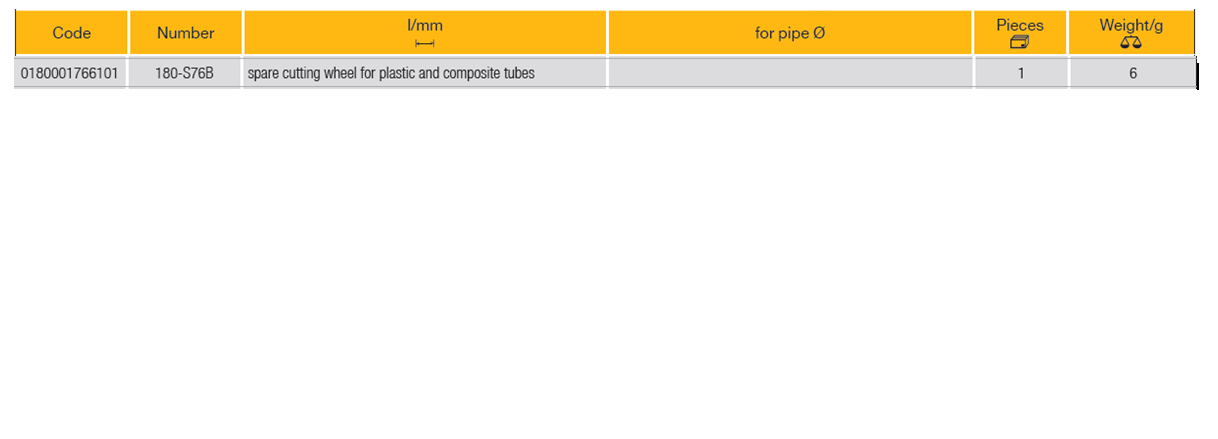Click the length ruler icon under l/mm
Screen dimensions: 1218x439
click(x=425, y=43)
